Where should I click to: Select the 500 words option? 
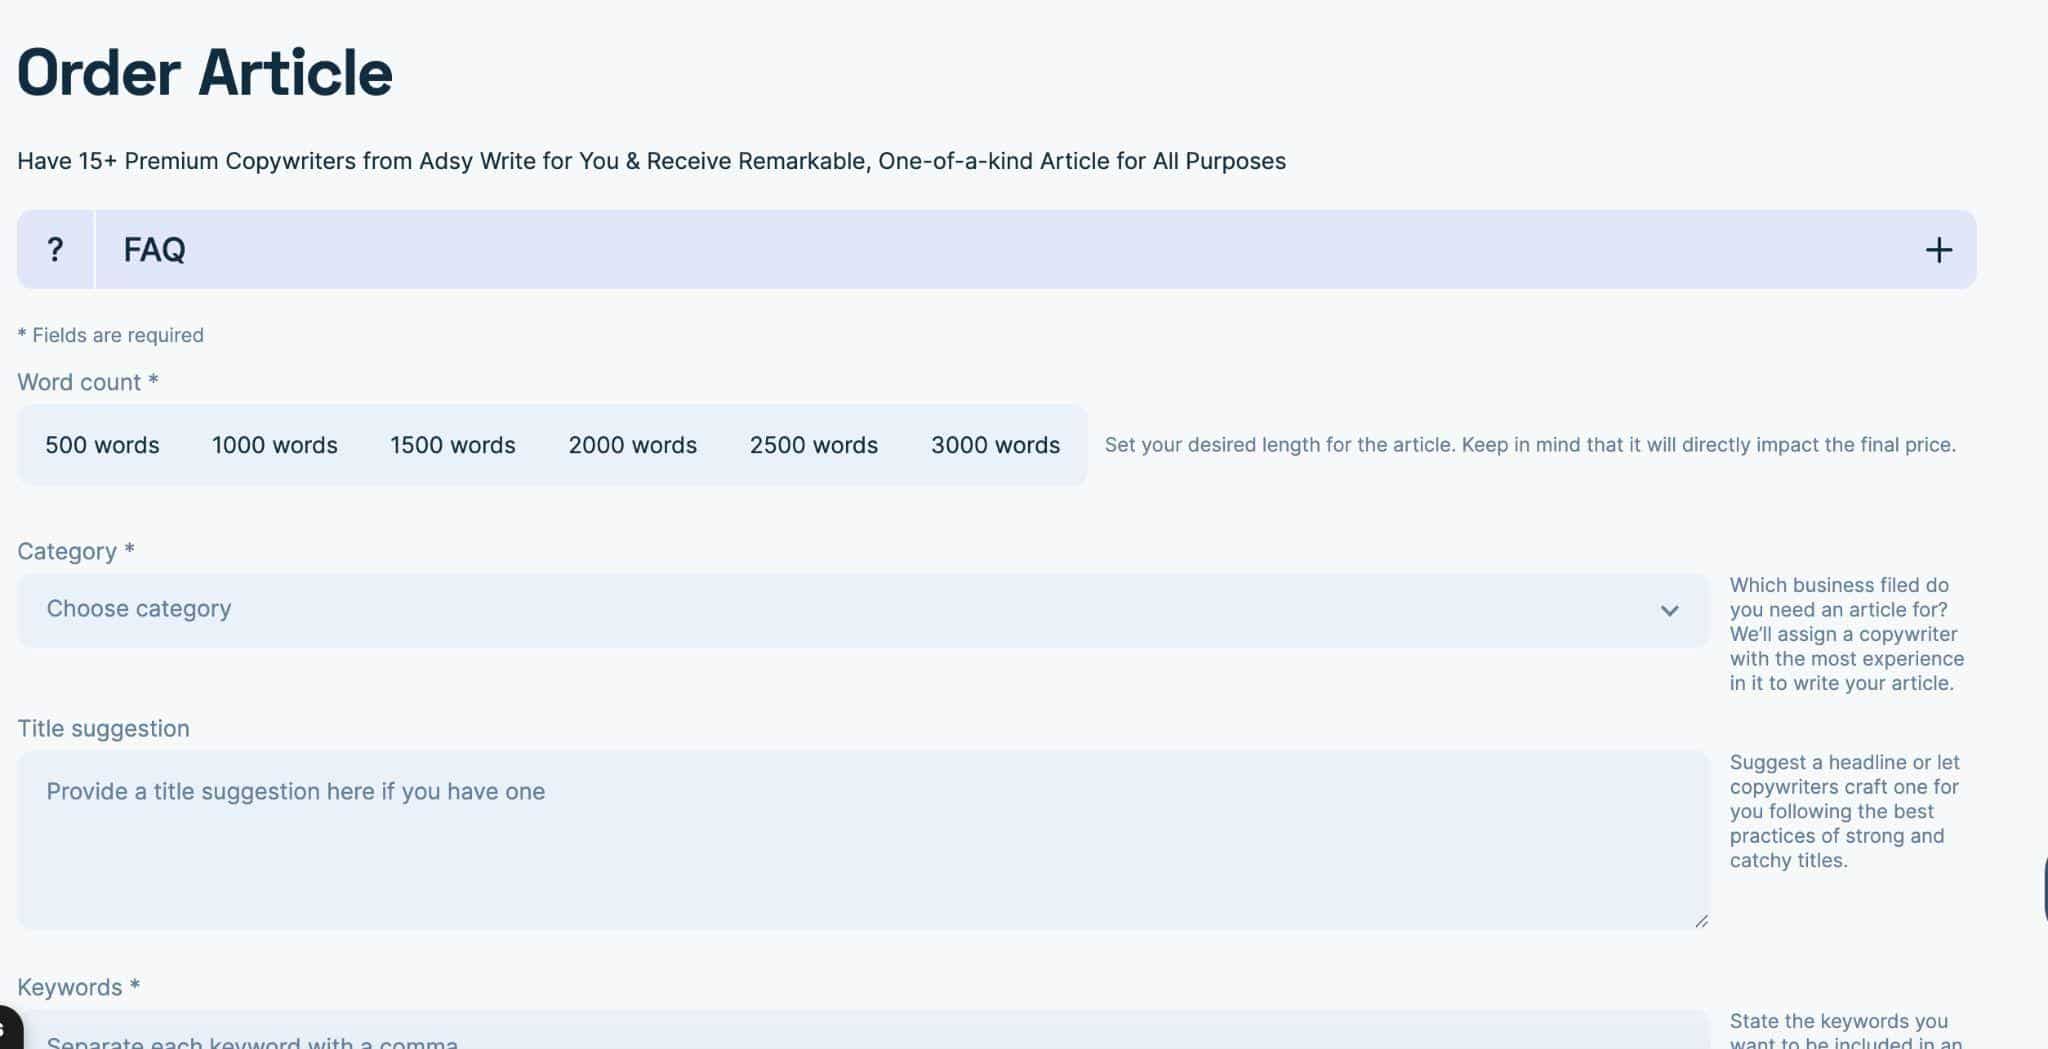(102, 445)
